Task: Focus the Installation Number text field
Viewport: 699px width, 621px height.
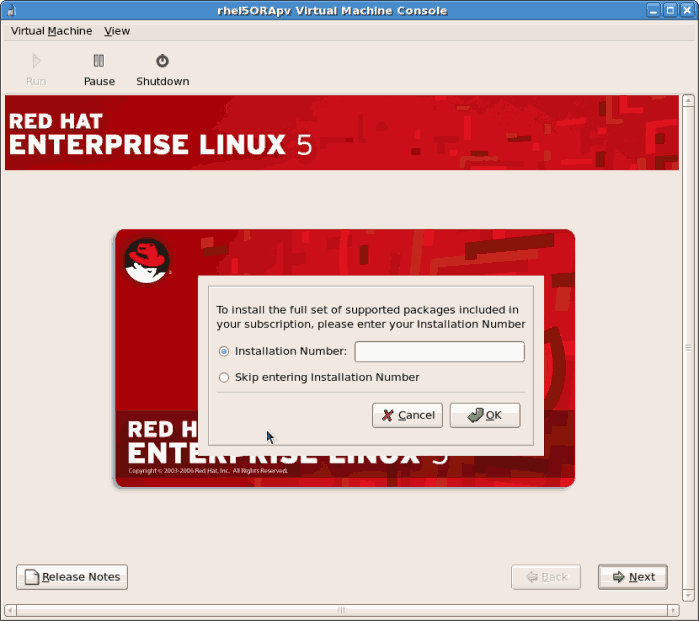Action: click(439, 351)
